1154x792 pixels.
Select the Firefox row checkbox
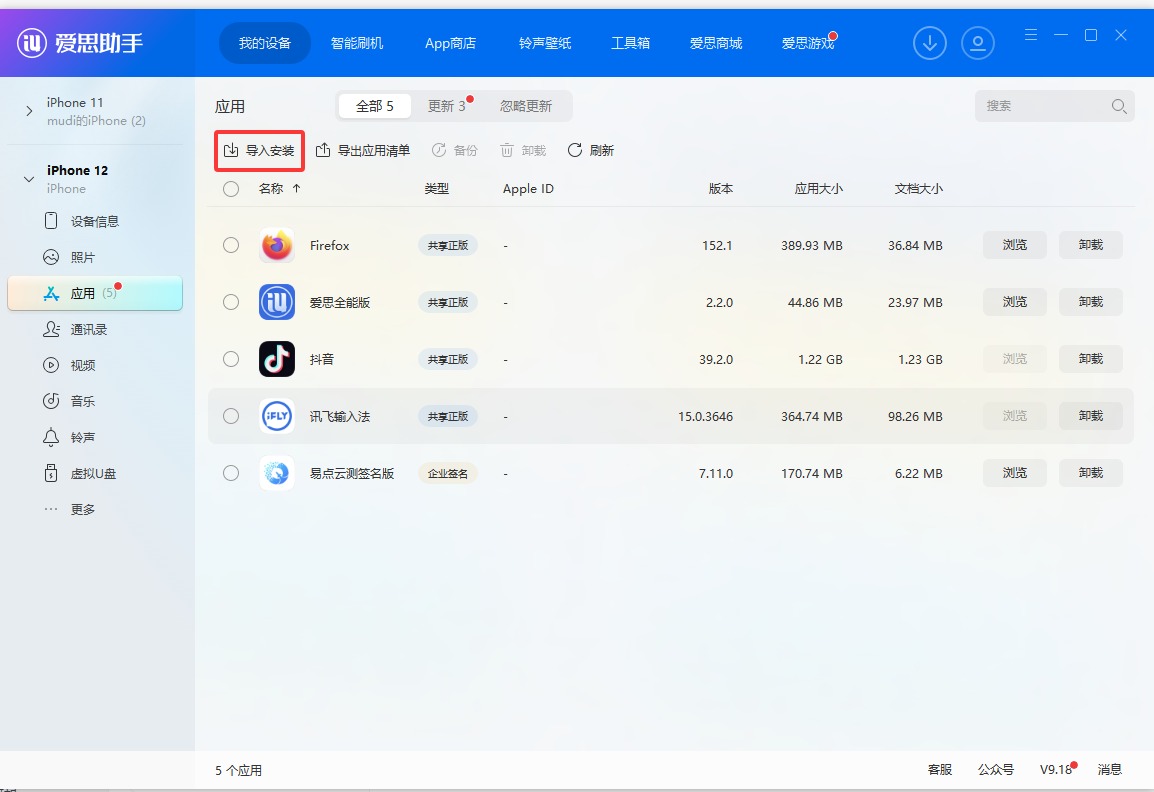[231, 245]
